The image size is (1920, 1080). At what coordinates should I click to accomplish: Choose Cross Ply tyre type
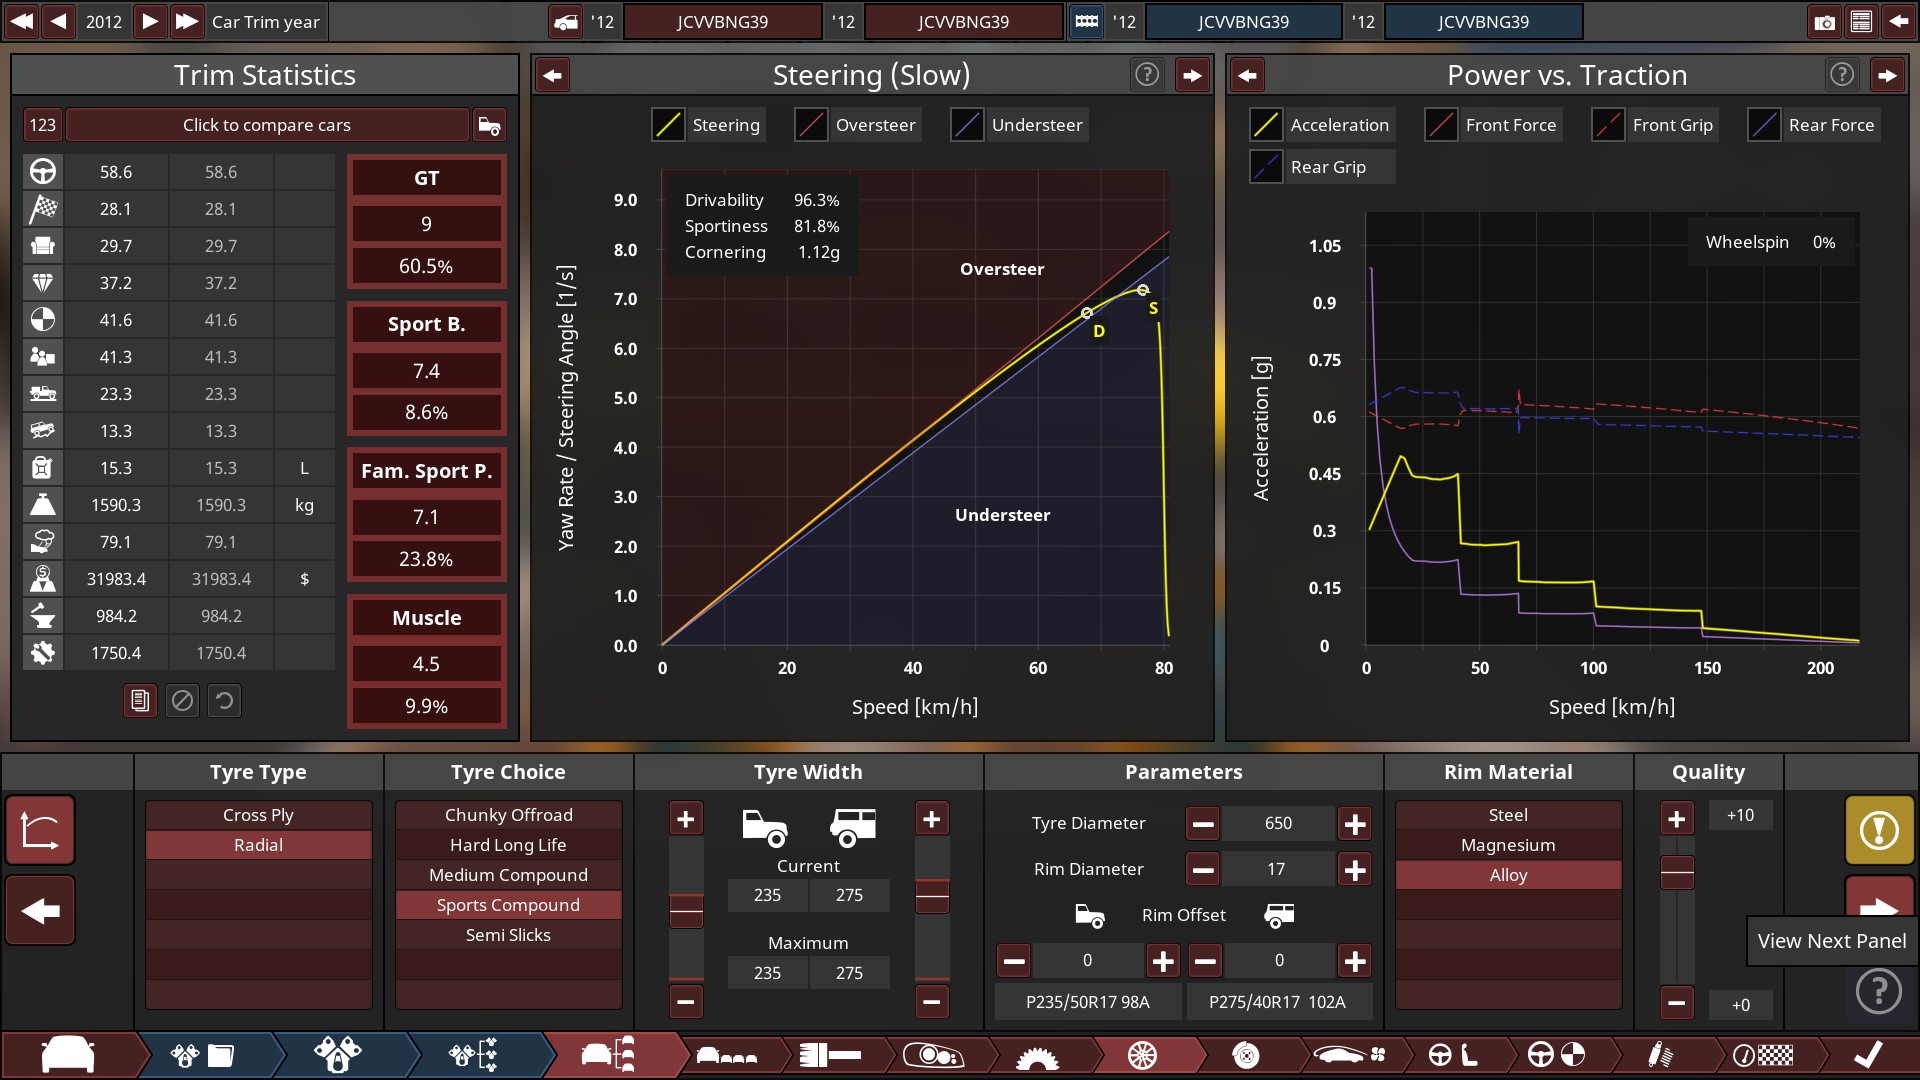pos(259,815)
